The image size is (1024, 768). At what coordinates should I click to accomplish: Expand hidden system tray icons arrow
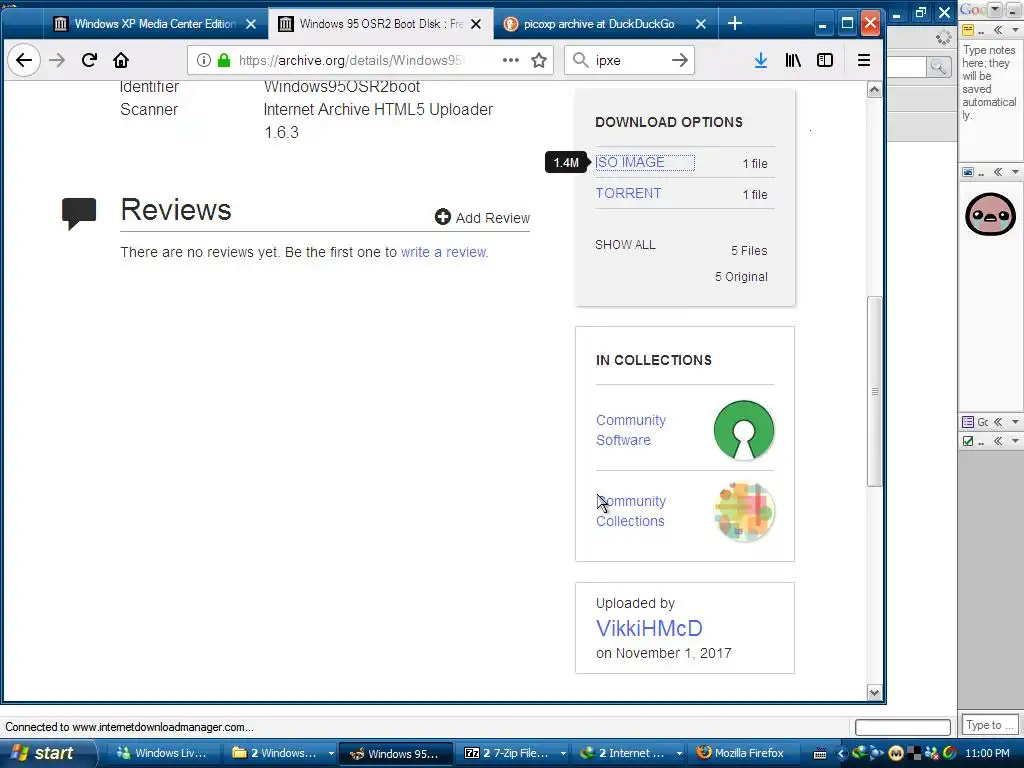[x=840, y=754]
